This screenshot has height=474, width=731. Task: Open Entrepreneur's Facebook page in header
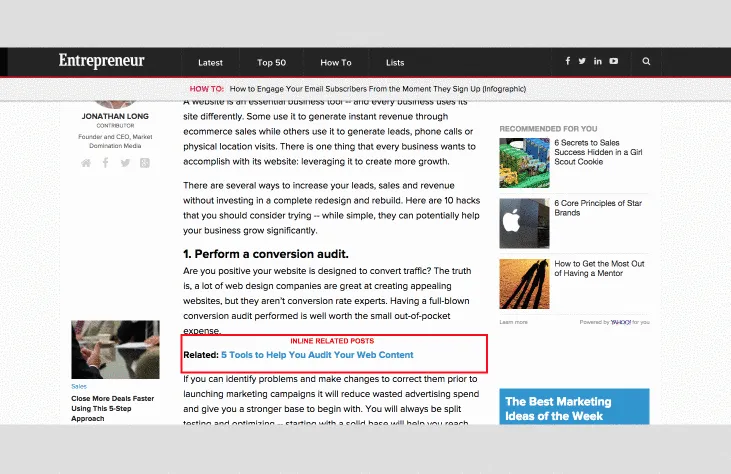point(568,62)
